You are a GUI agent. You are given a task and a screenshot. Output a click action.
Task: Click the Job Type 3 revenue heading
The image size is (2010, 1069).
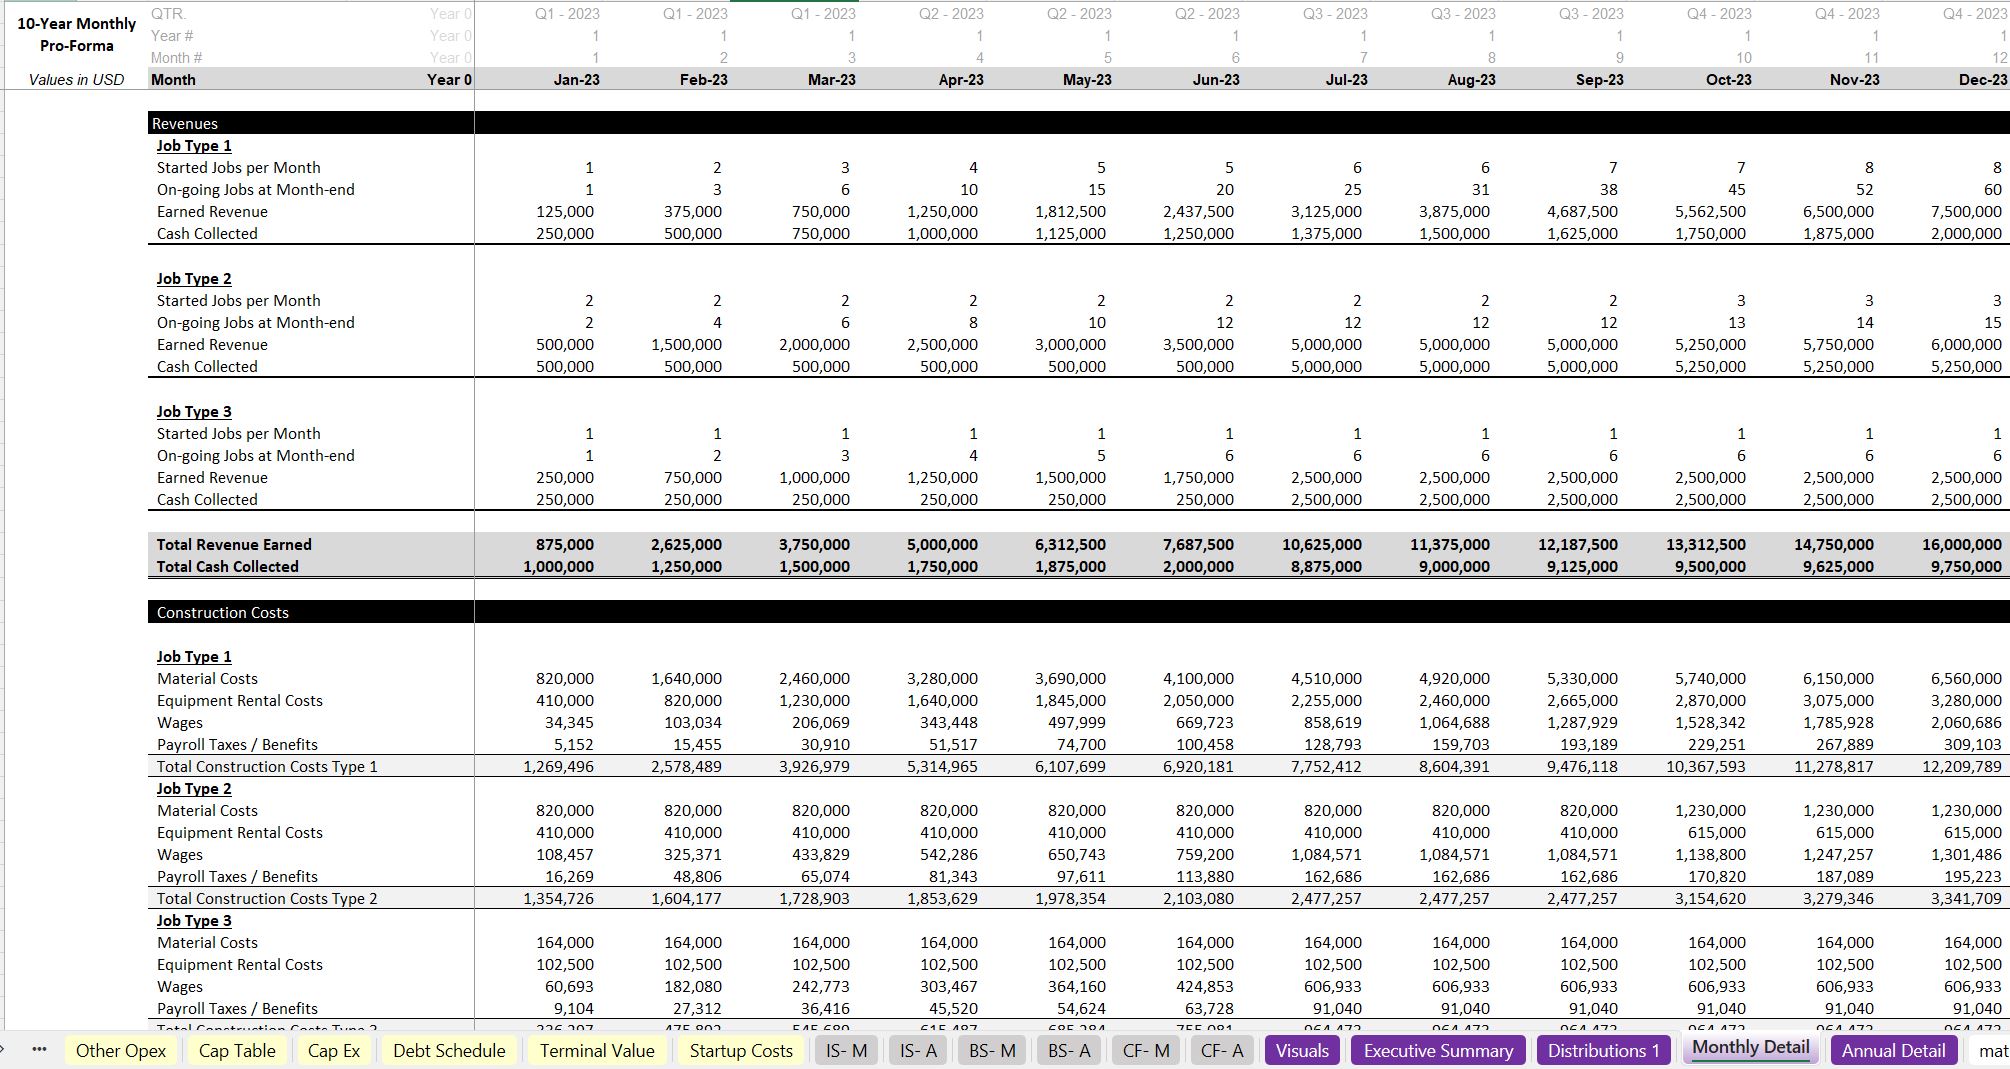click(194, 411)
